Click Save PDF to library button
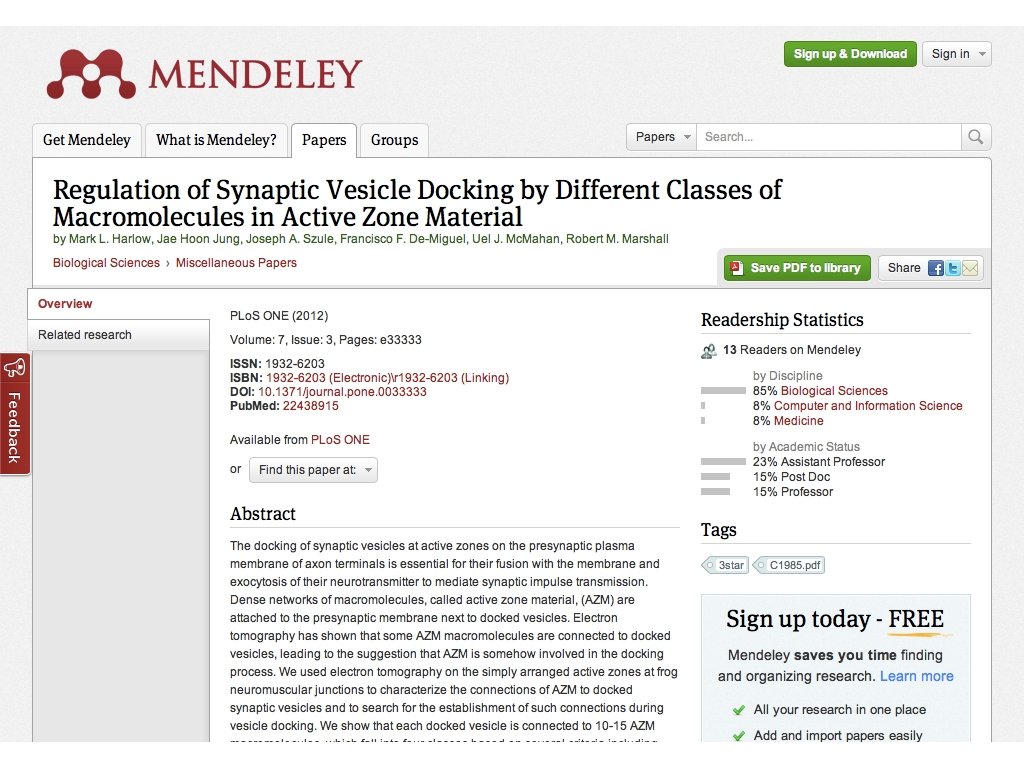 [797, 268]
